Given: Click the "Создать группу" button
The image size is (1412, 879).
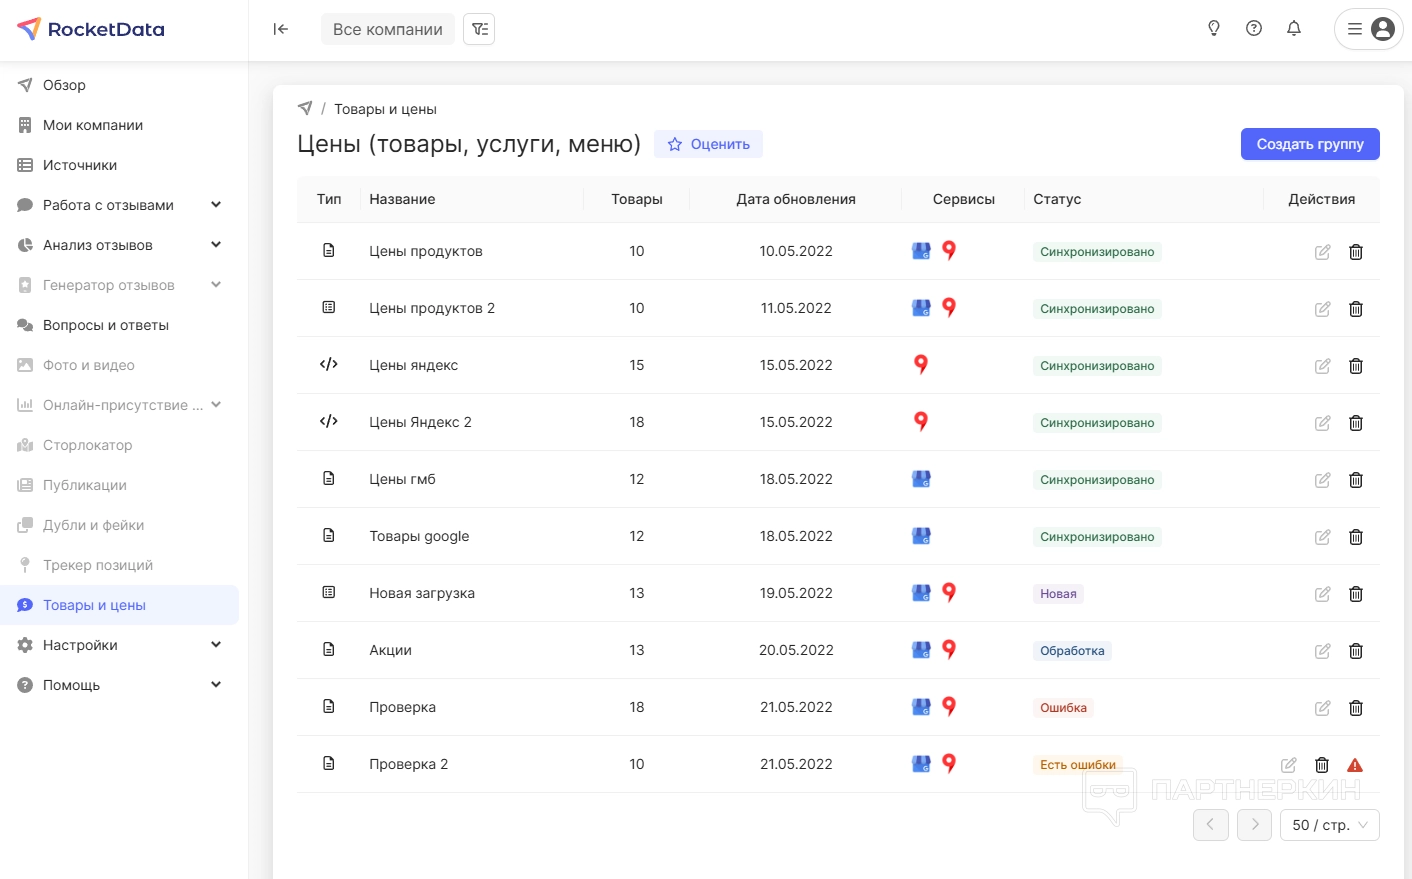Looking at the screenshot, I should click(1309, 144).
